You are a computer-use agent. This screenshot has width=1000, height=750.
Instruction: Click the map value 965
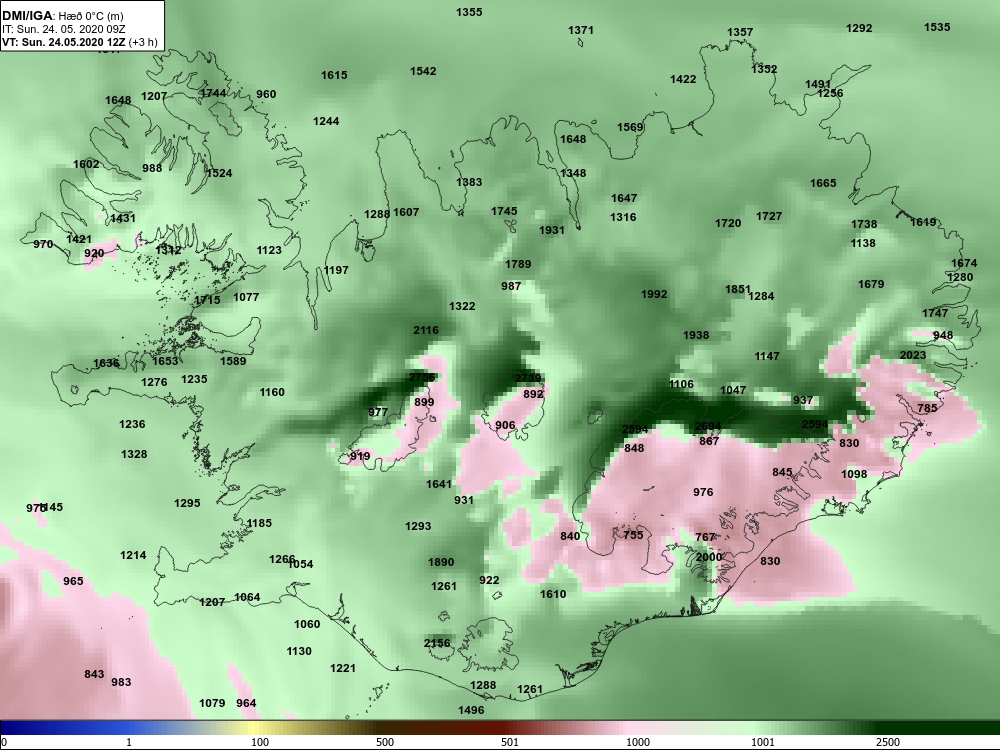click(x=73, y=581)
